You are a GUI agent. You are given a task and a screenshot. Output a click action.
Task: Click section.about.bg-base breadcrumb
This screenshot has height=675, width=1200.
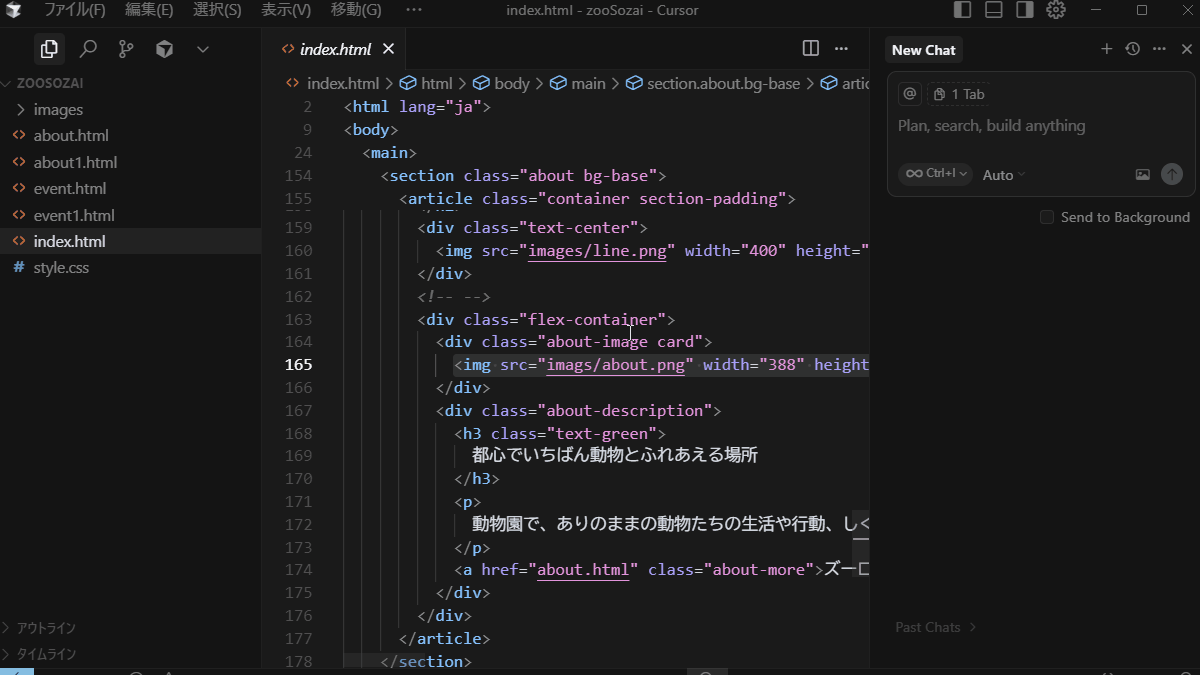pyautogui.click(x=714, y=83)
